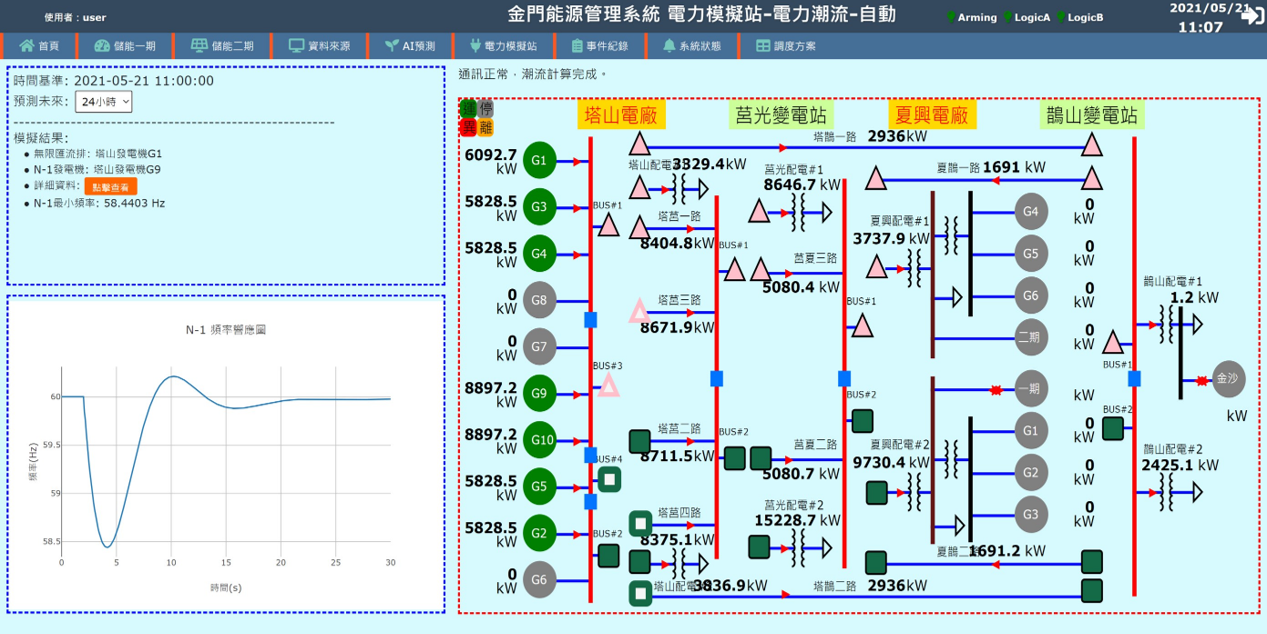Open the 儲能一期 menu
Screen dimensions: 1267x634
[125, 46]
